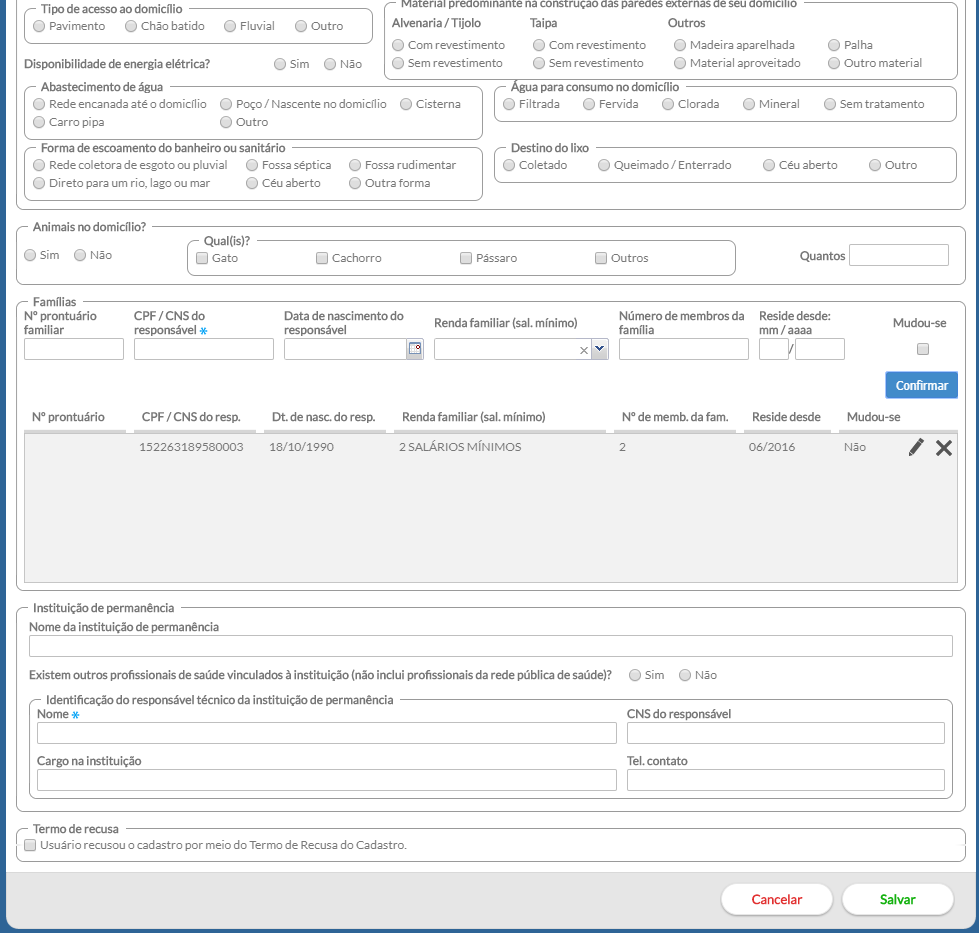
Task: Focus the Data de nascimento field
Action: [345, 349]
